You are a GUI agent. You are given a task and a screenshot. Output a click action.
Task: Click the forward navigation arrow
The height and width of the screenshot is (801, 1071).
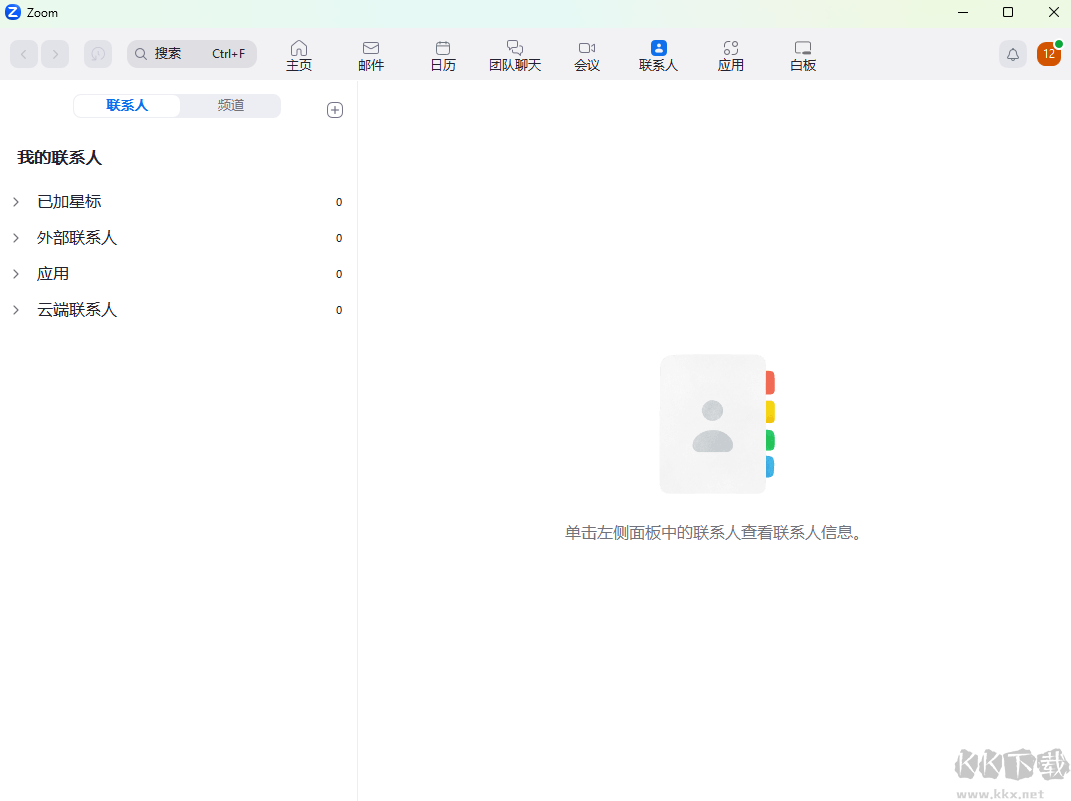tap(55, 54)
